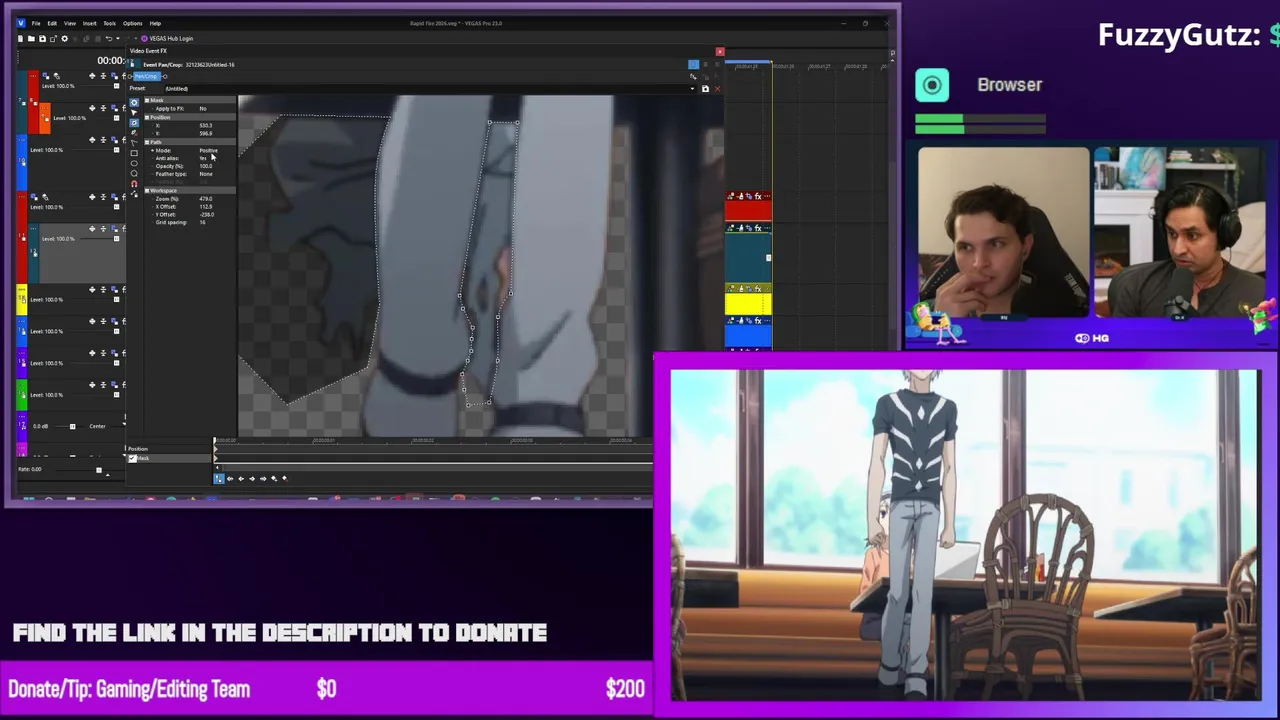Open the Help menu
Viewport: 1280px width, 720px height.
pos(155,23)
